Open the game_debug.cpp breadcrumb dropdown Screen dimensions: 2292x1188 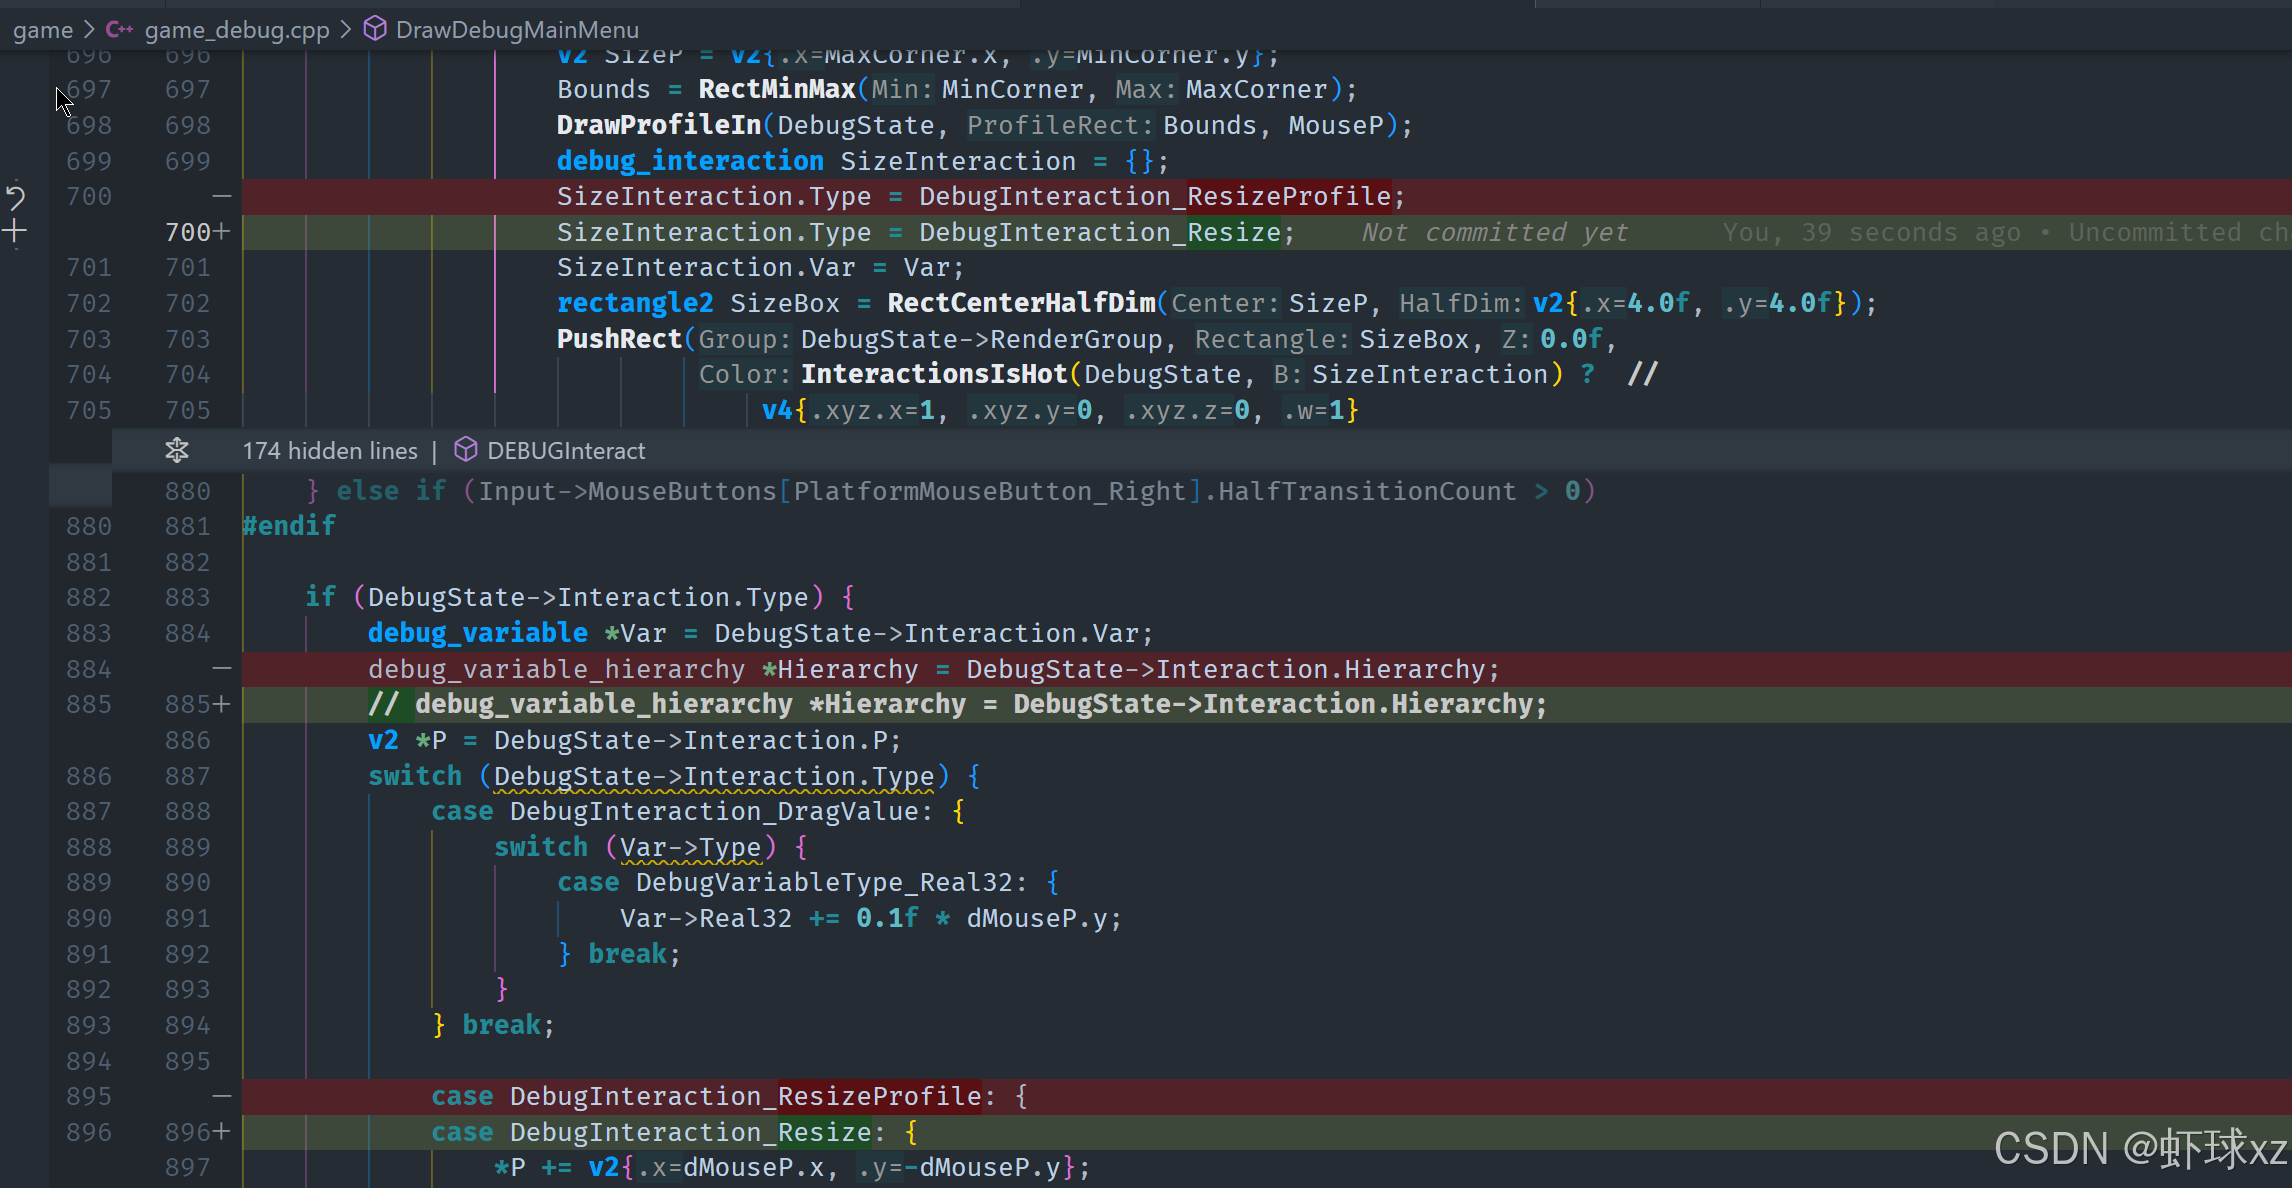click(237, 30)
